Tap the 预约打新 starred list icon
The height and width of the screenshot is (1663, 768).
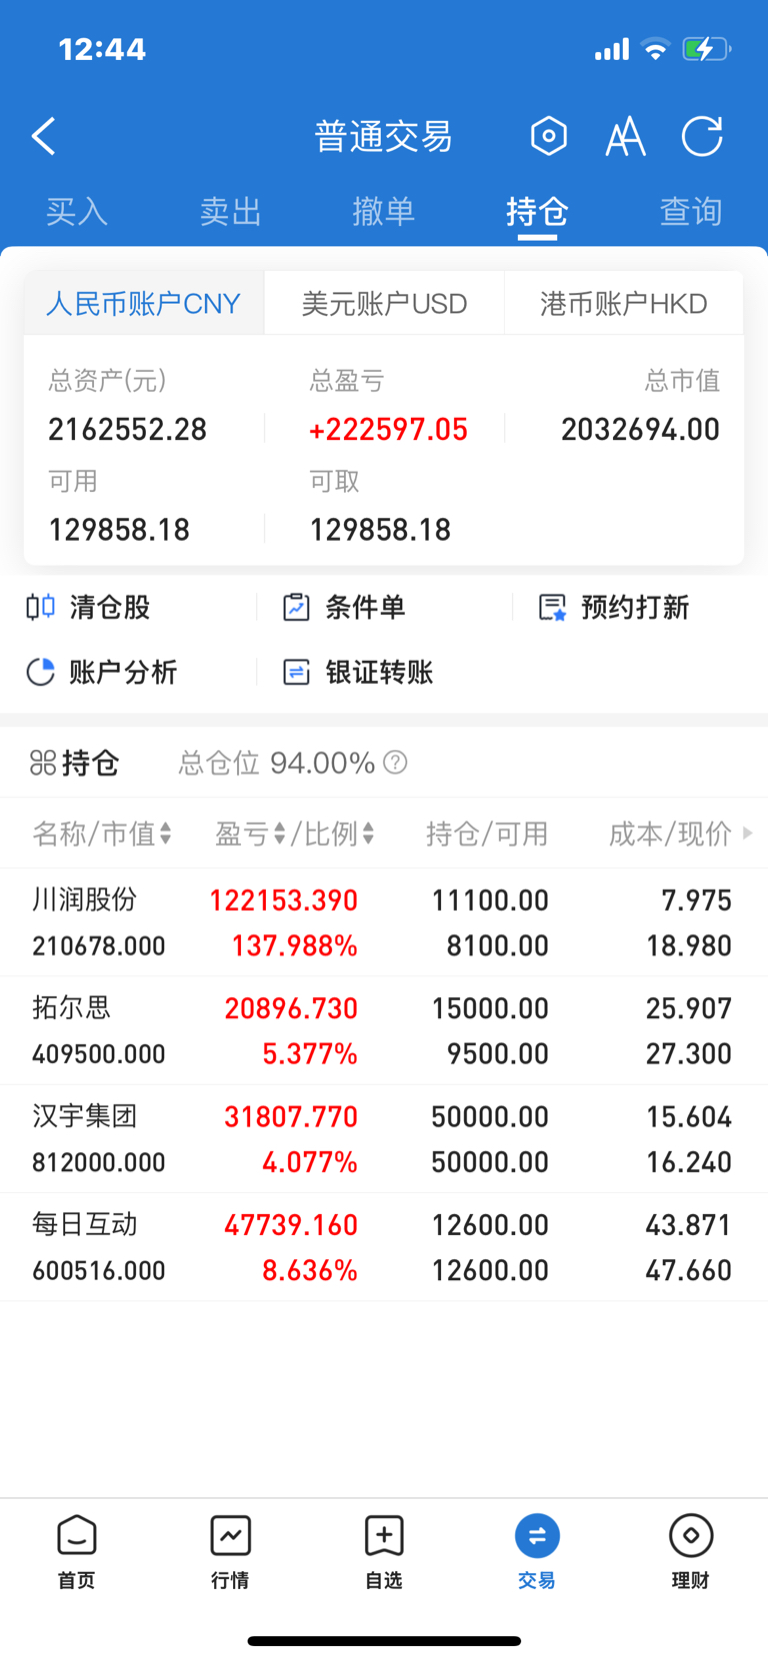pyautogui.click(x=552, y=607)
